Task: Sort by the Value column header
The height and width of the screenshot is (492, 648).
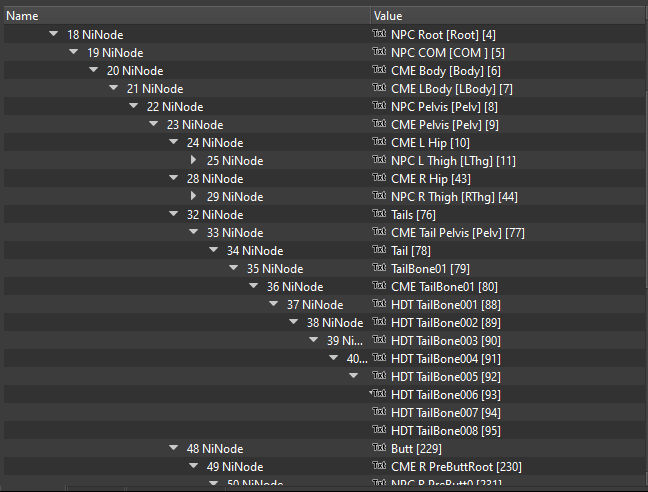Action: tap(507, 16)
